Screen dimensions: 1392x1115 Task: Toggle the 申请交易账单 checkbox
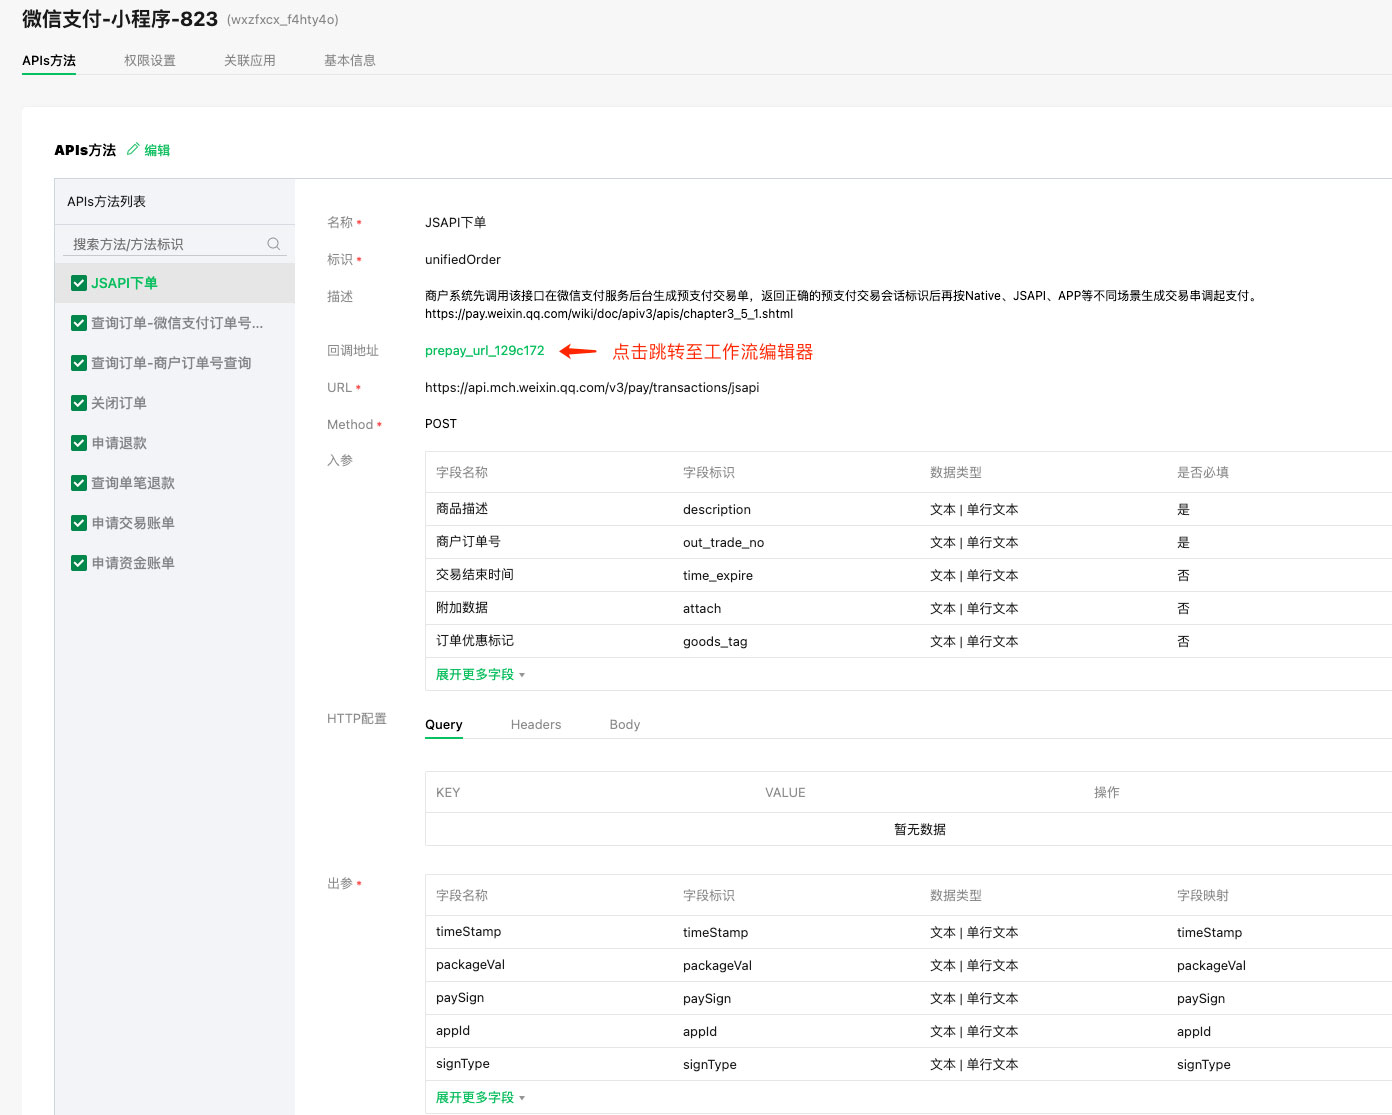tap(79, 523)
